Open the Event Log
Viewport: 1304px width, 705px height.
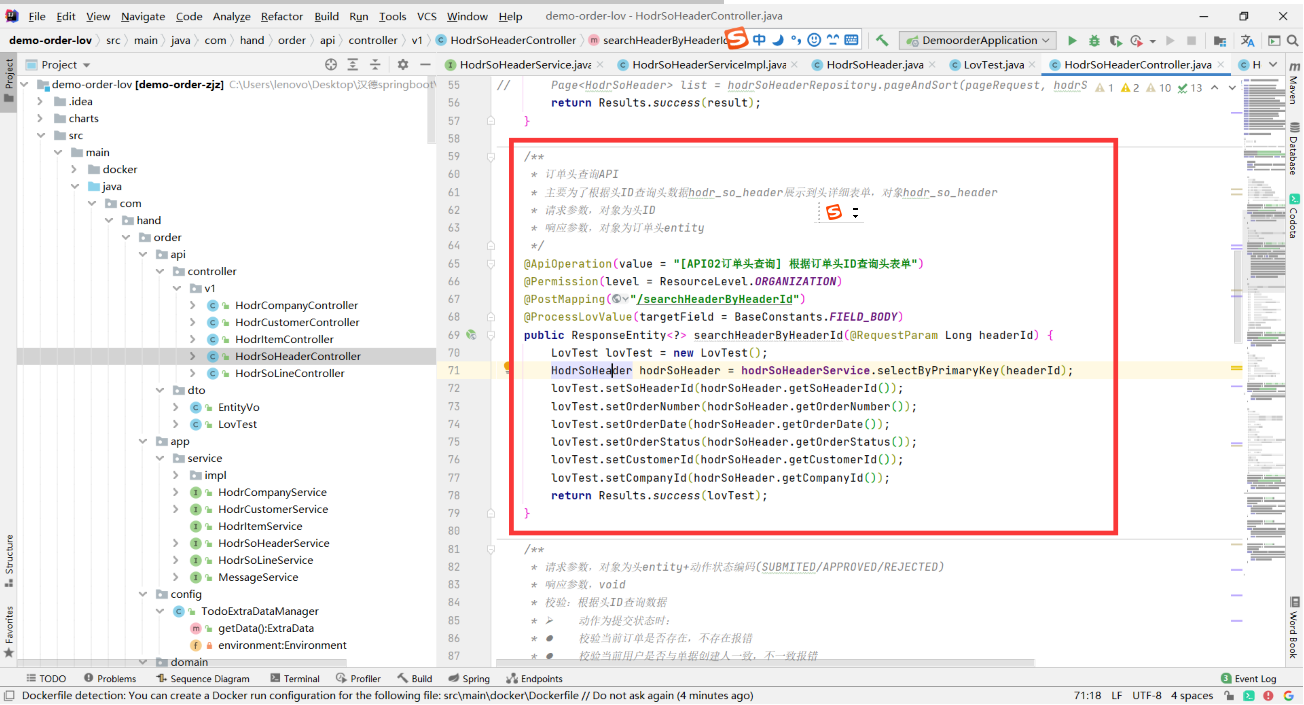coord(1248,678)
